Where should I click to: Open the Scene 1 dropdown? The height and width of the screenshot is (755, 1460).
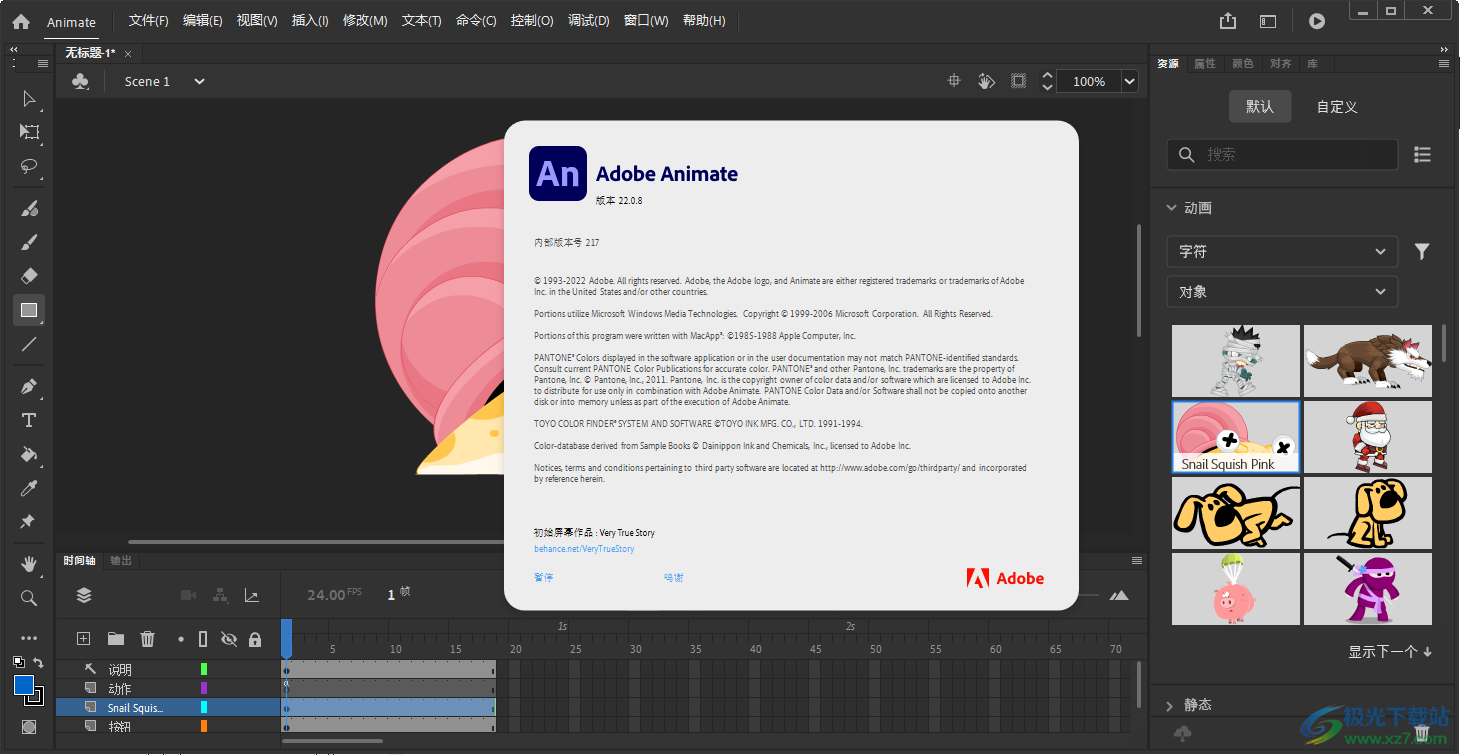point(199,82)
